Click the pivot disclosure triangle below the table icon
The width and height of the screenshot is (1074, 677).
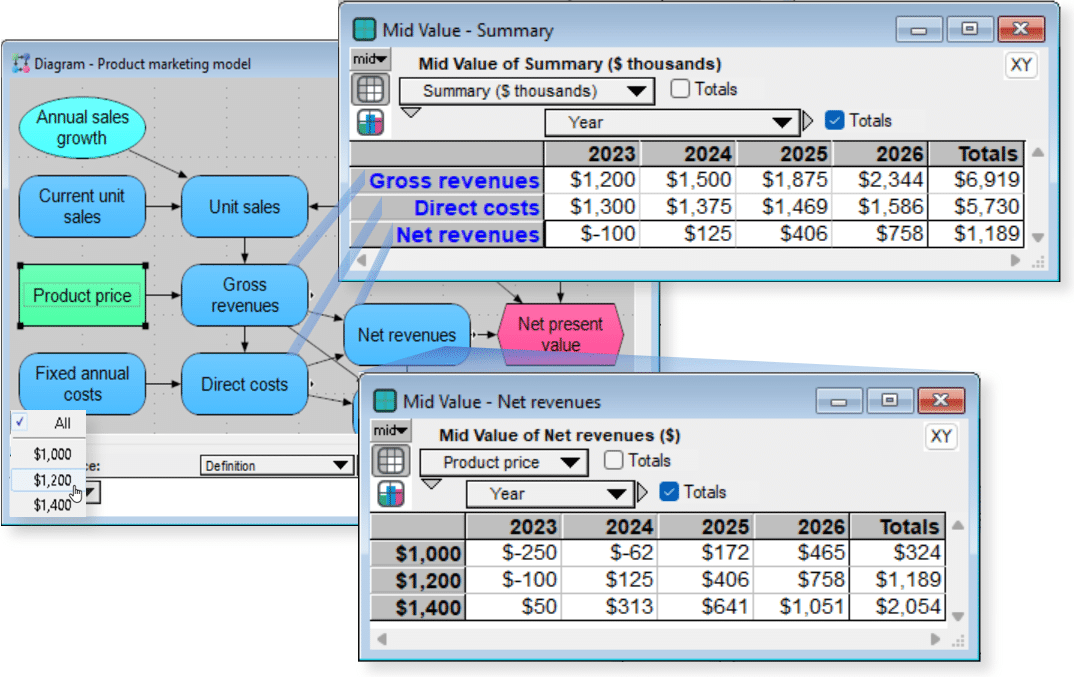point(410,113)
